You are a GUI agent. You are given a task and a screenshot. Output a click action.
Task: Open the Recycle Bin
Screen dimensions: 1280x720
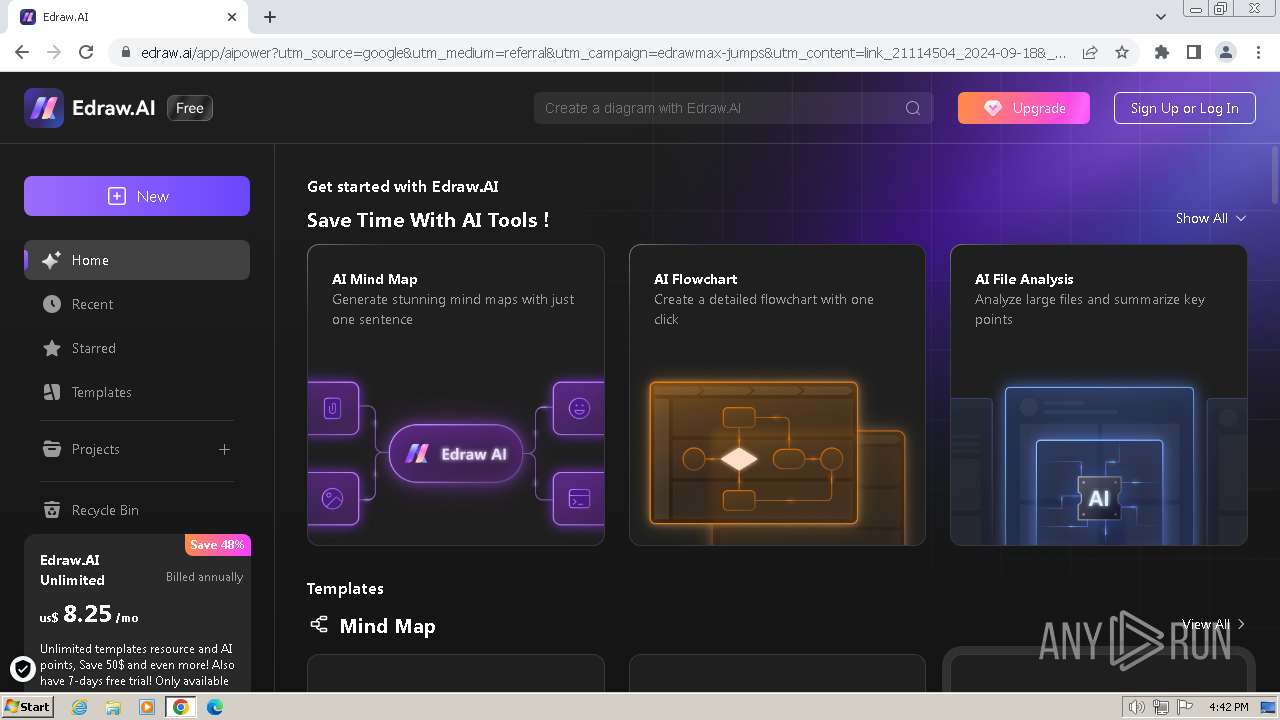click(x=137, y=510)
